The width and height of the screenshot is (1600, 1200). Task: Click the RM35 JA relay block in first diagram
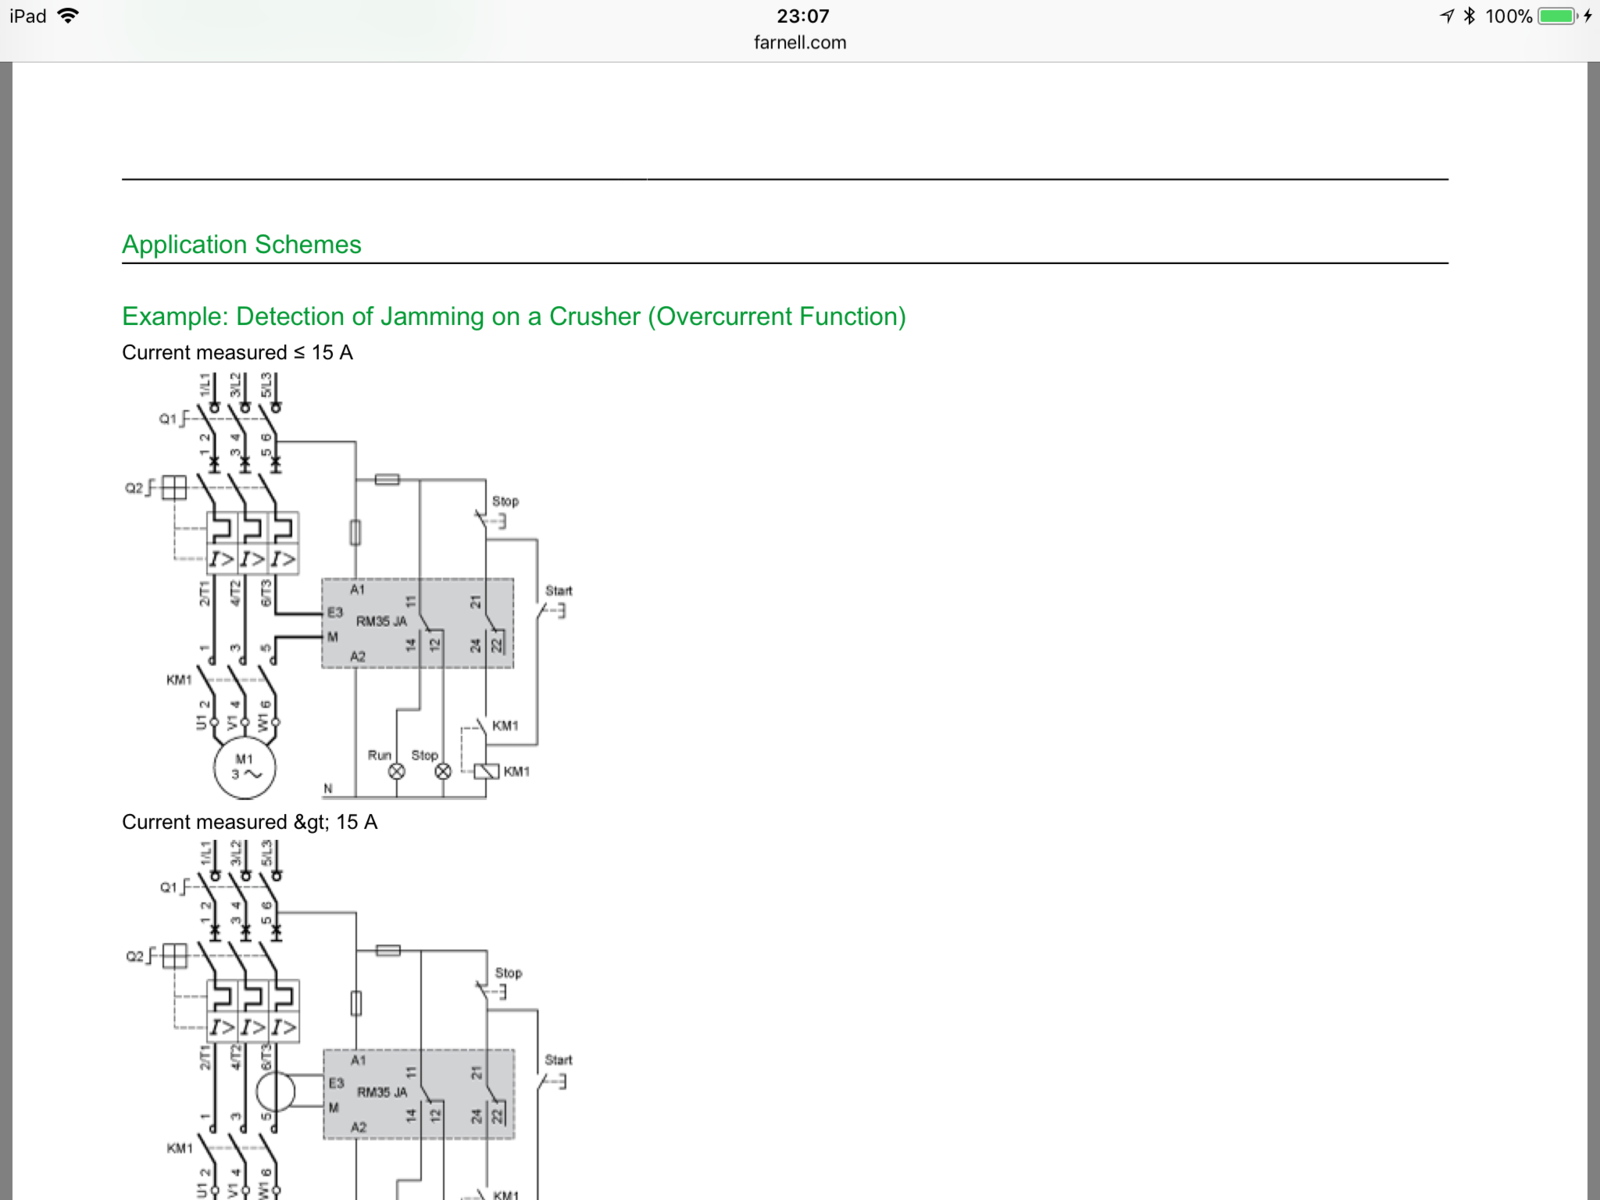tap(417, 623)
